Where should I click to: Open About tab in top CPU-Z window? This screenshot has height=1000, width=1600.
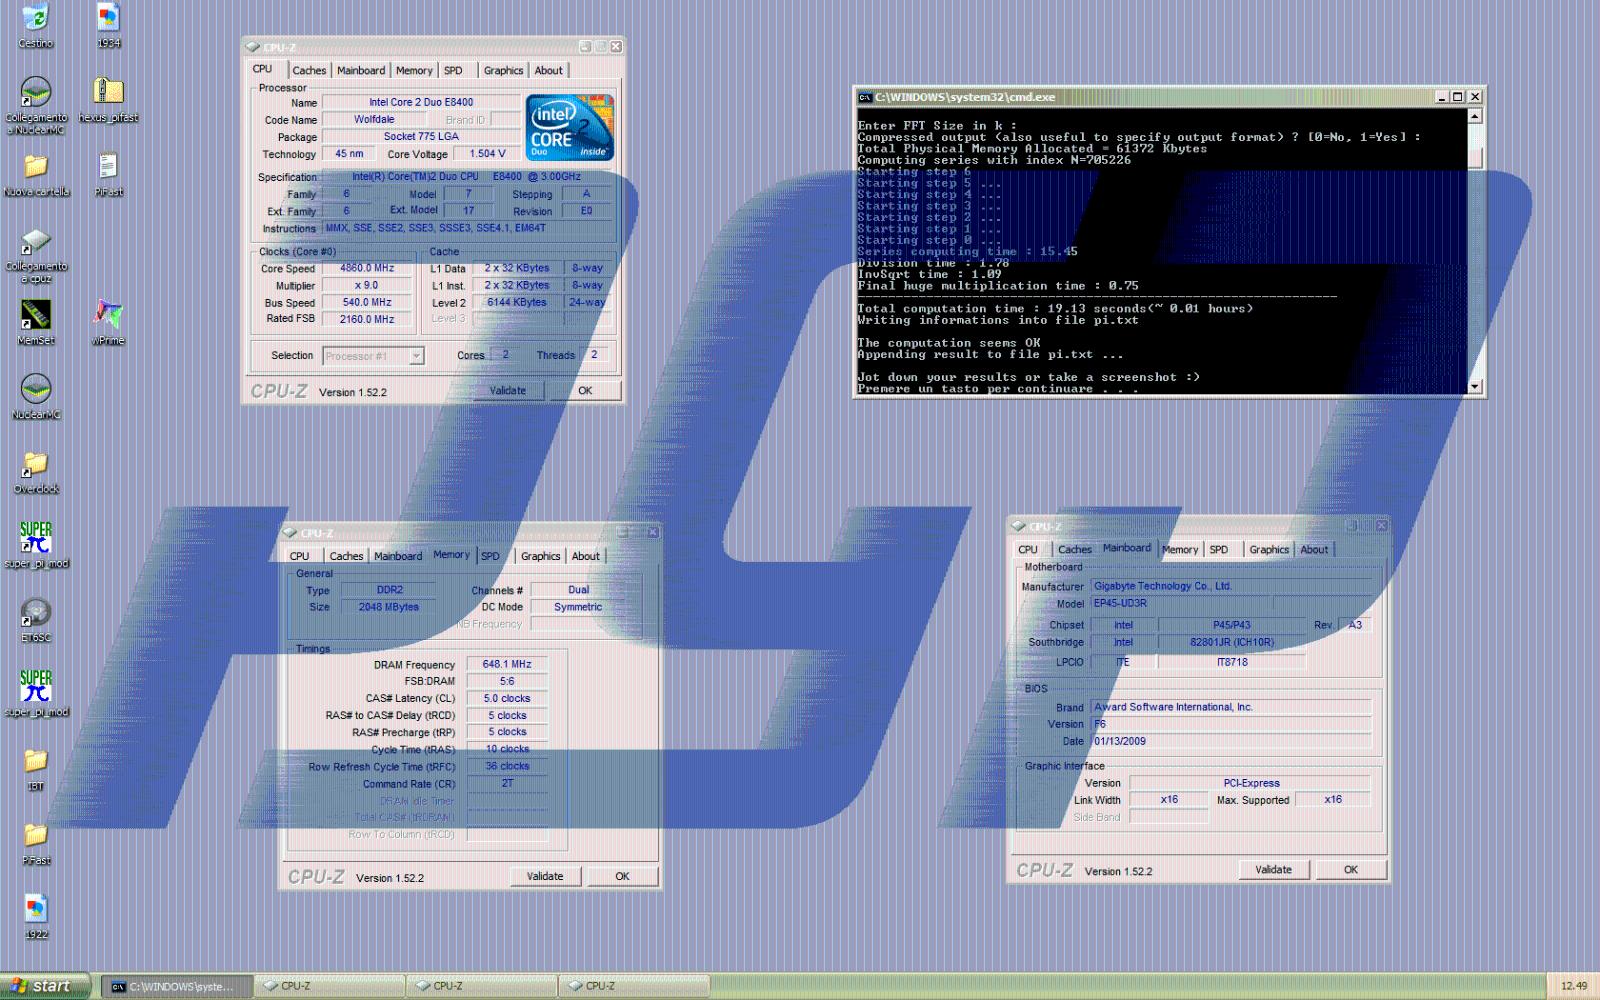[x=548, y=71]
